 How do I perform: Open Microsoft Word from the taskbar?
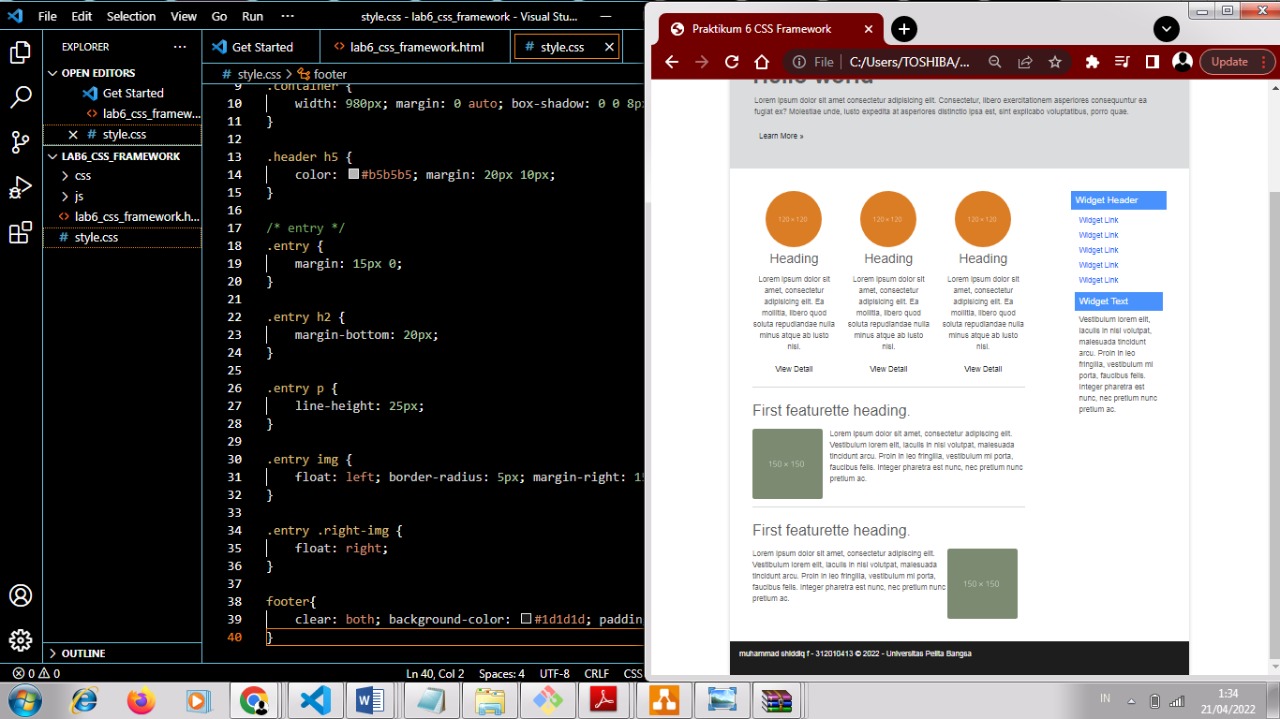(370, 701)
